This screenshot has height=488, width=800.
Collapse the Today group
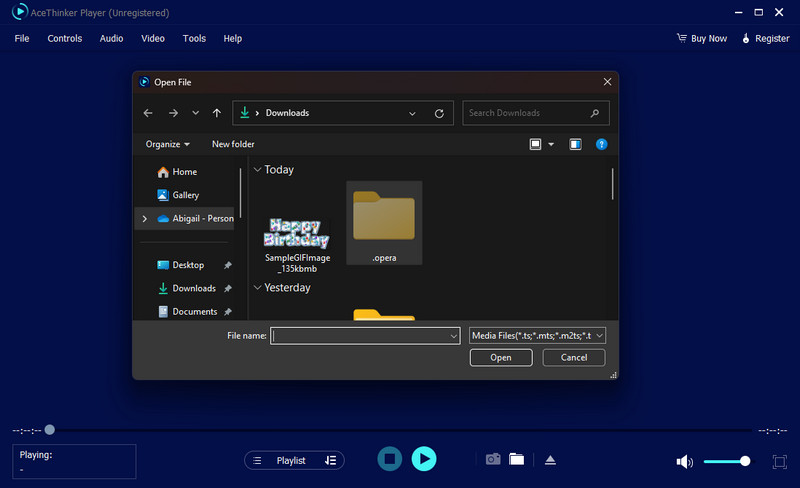coord(258,169)
